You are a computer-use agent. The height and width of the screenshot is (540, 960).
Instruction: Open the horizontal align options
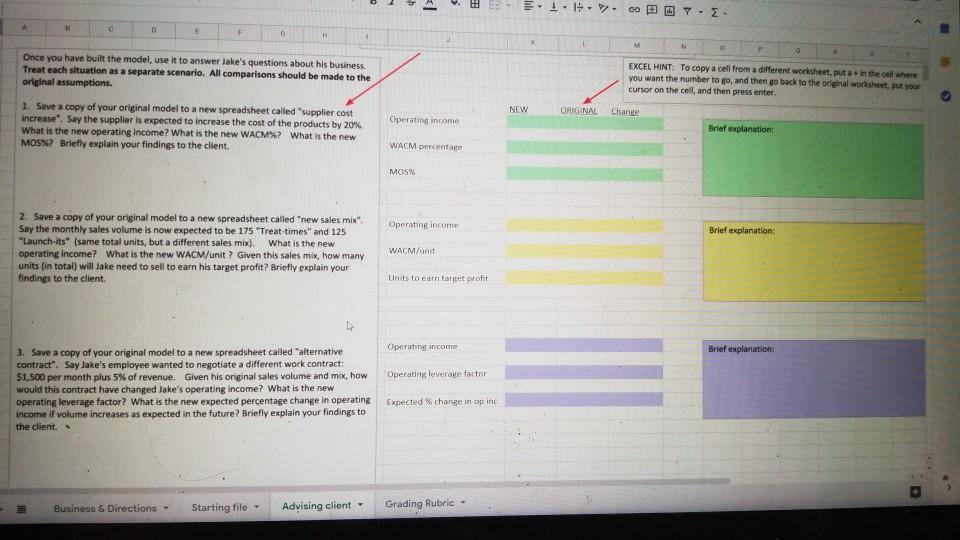531,6
